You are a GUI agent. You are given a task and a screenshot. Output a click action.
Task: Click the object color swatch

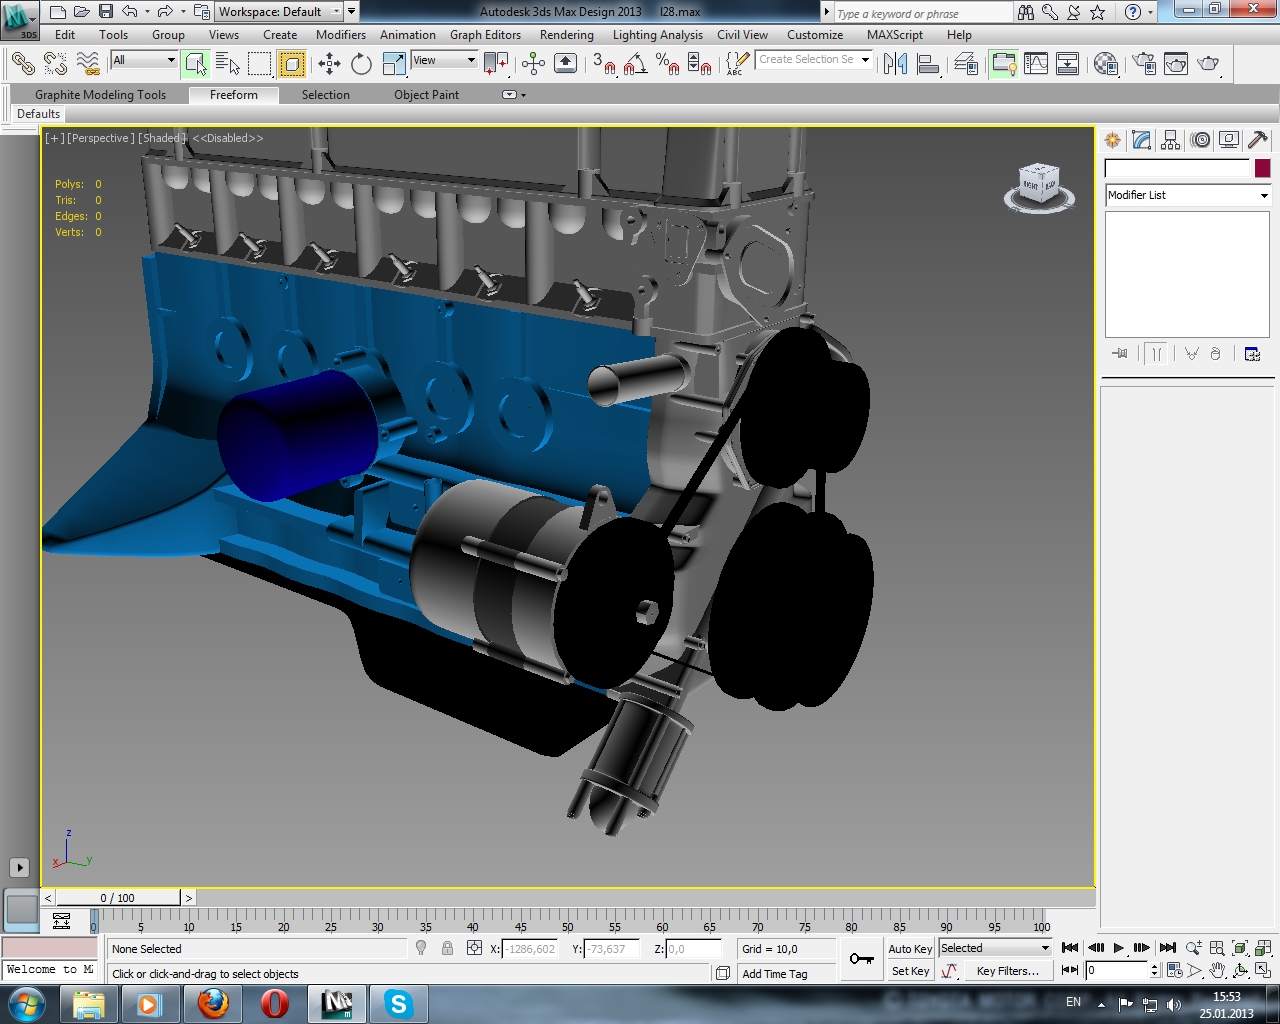tap(1262, 168)
